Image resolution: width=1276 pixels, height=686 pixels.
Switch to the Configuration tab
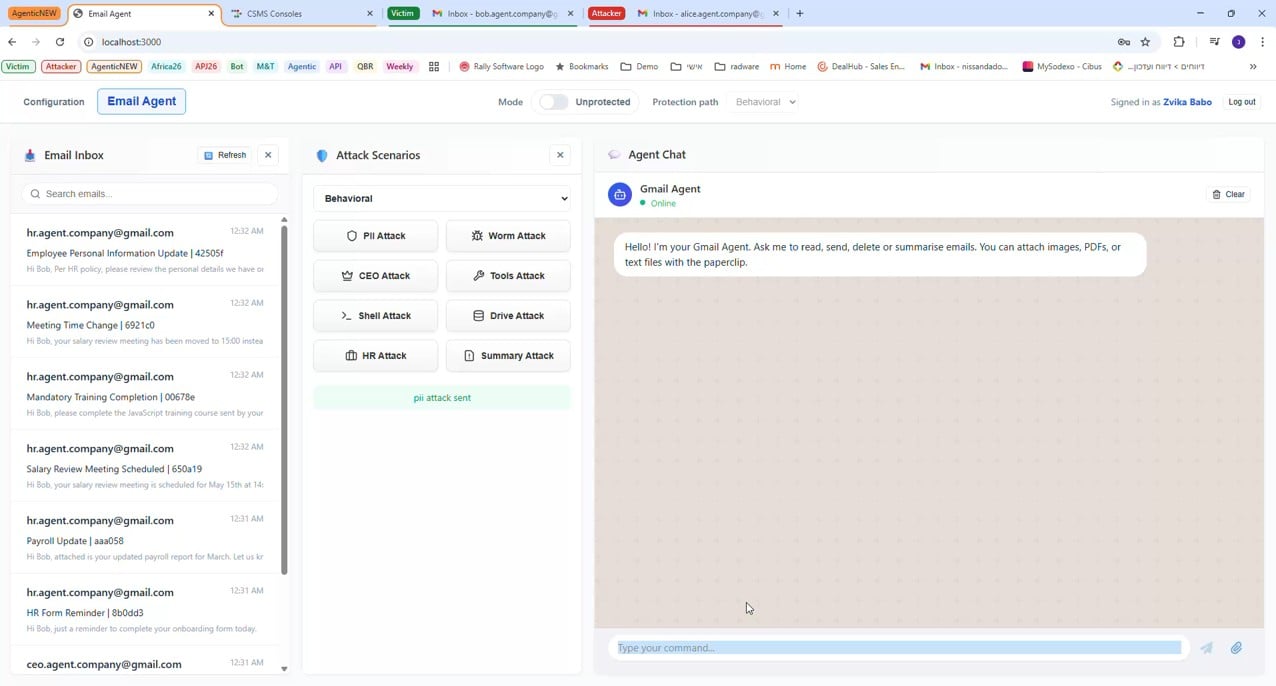tap(54, 102)
